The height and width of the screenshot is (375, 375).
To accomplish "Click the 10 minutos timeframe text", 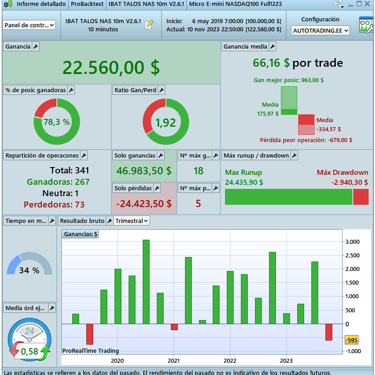I will [x=103, y=29].
